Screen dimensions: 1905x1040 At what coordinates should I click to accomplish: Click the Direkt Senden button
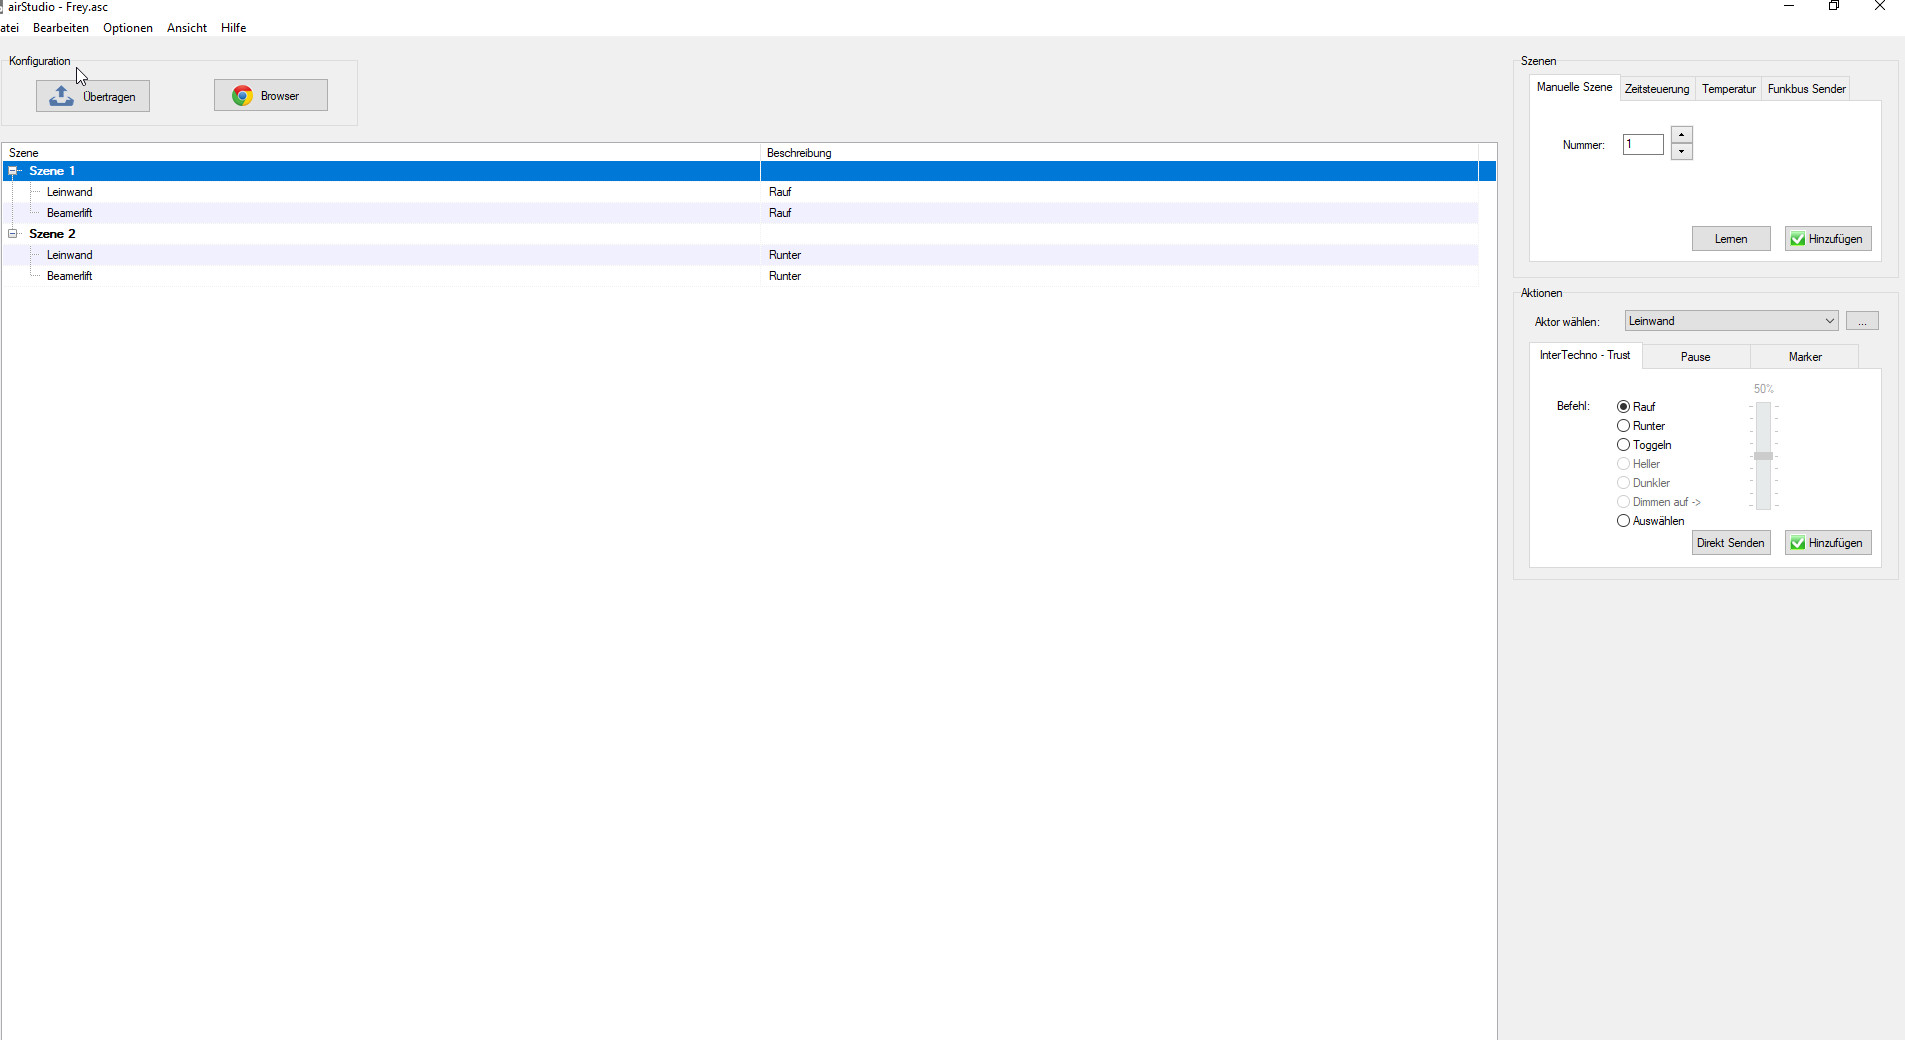pos(1730,543)
